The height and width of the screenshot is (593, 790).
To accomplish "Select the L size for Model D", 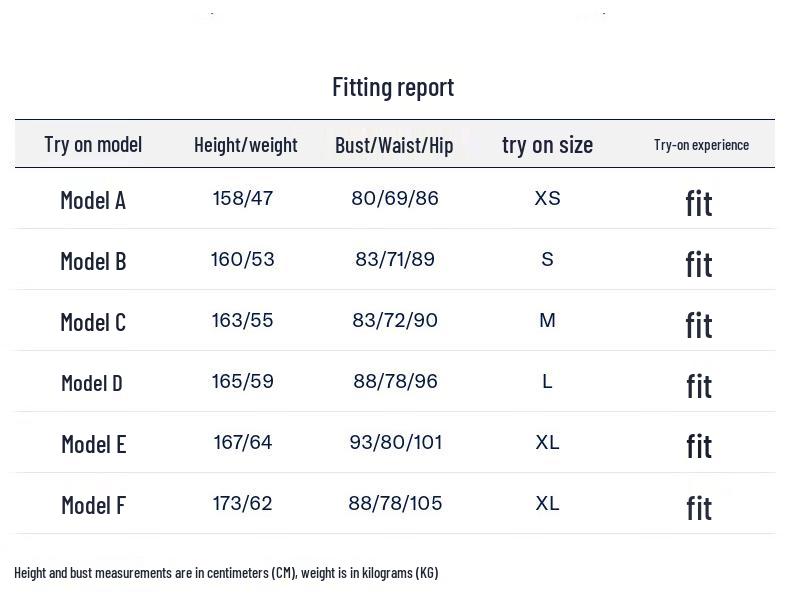I will click(x=547, y=381).
